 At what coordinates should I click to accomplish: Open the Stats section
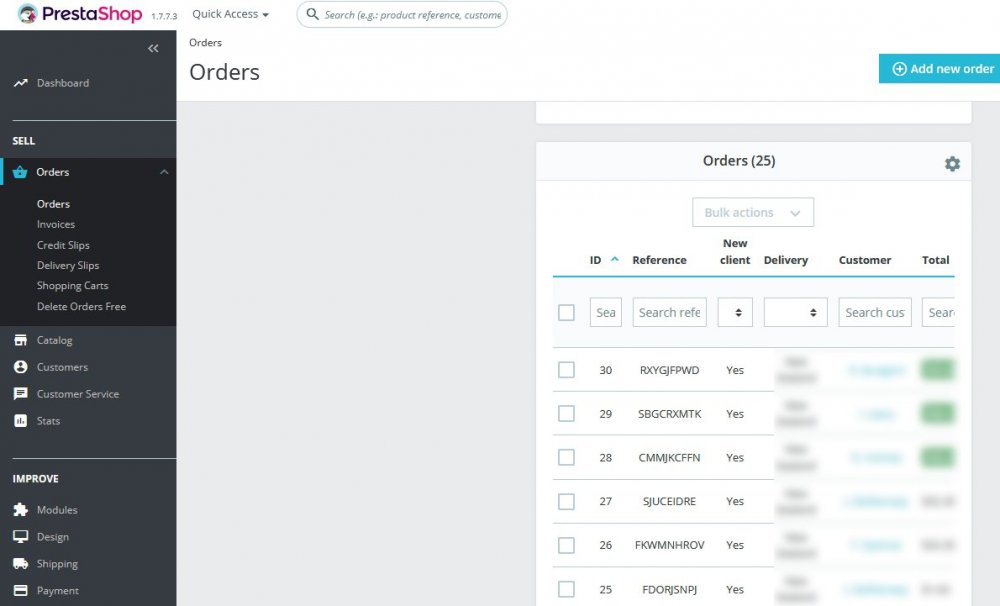click(46, 421)
